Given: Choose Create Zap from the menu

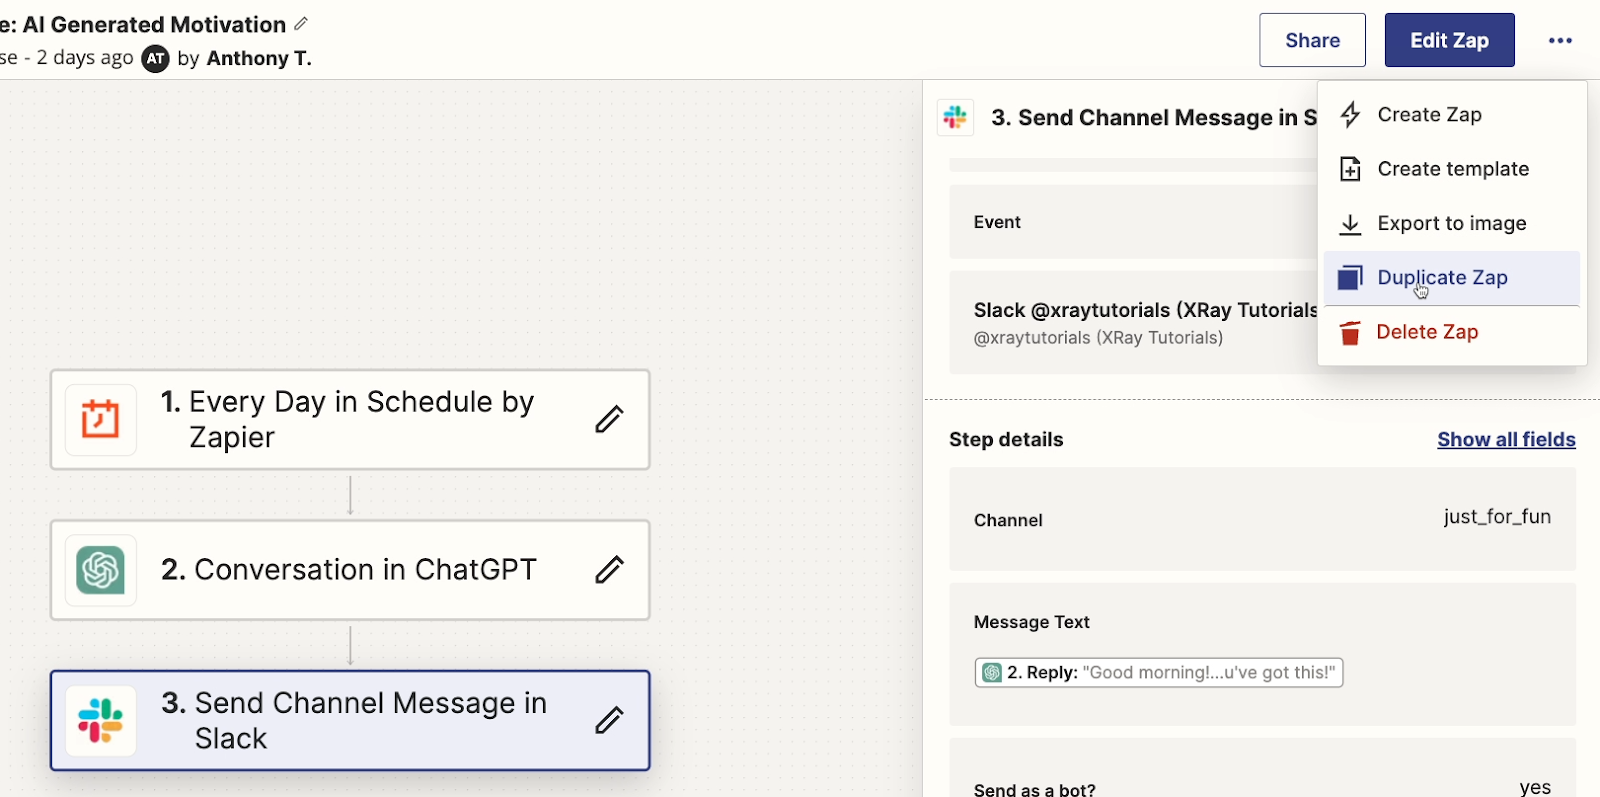Looking at the screenshot, I should pos(1451,115).
